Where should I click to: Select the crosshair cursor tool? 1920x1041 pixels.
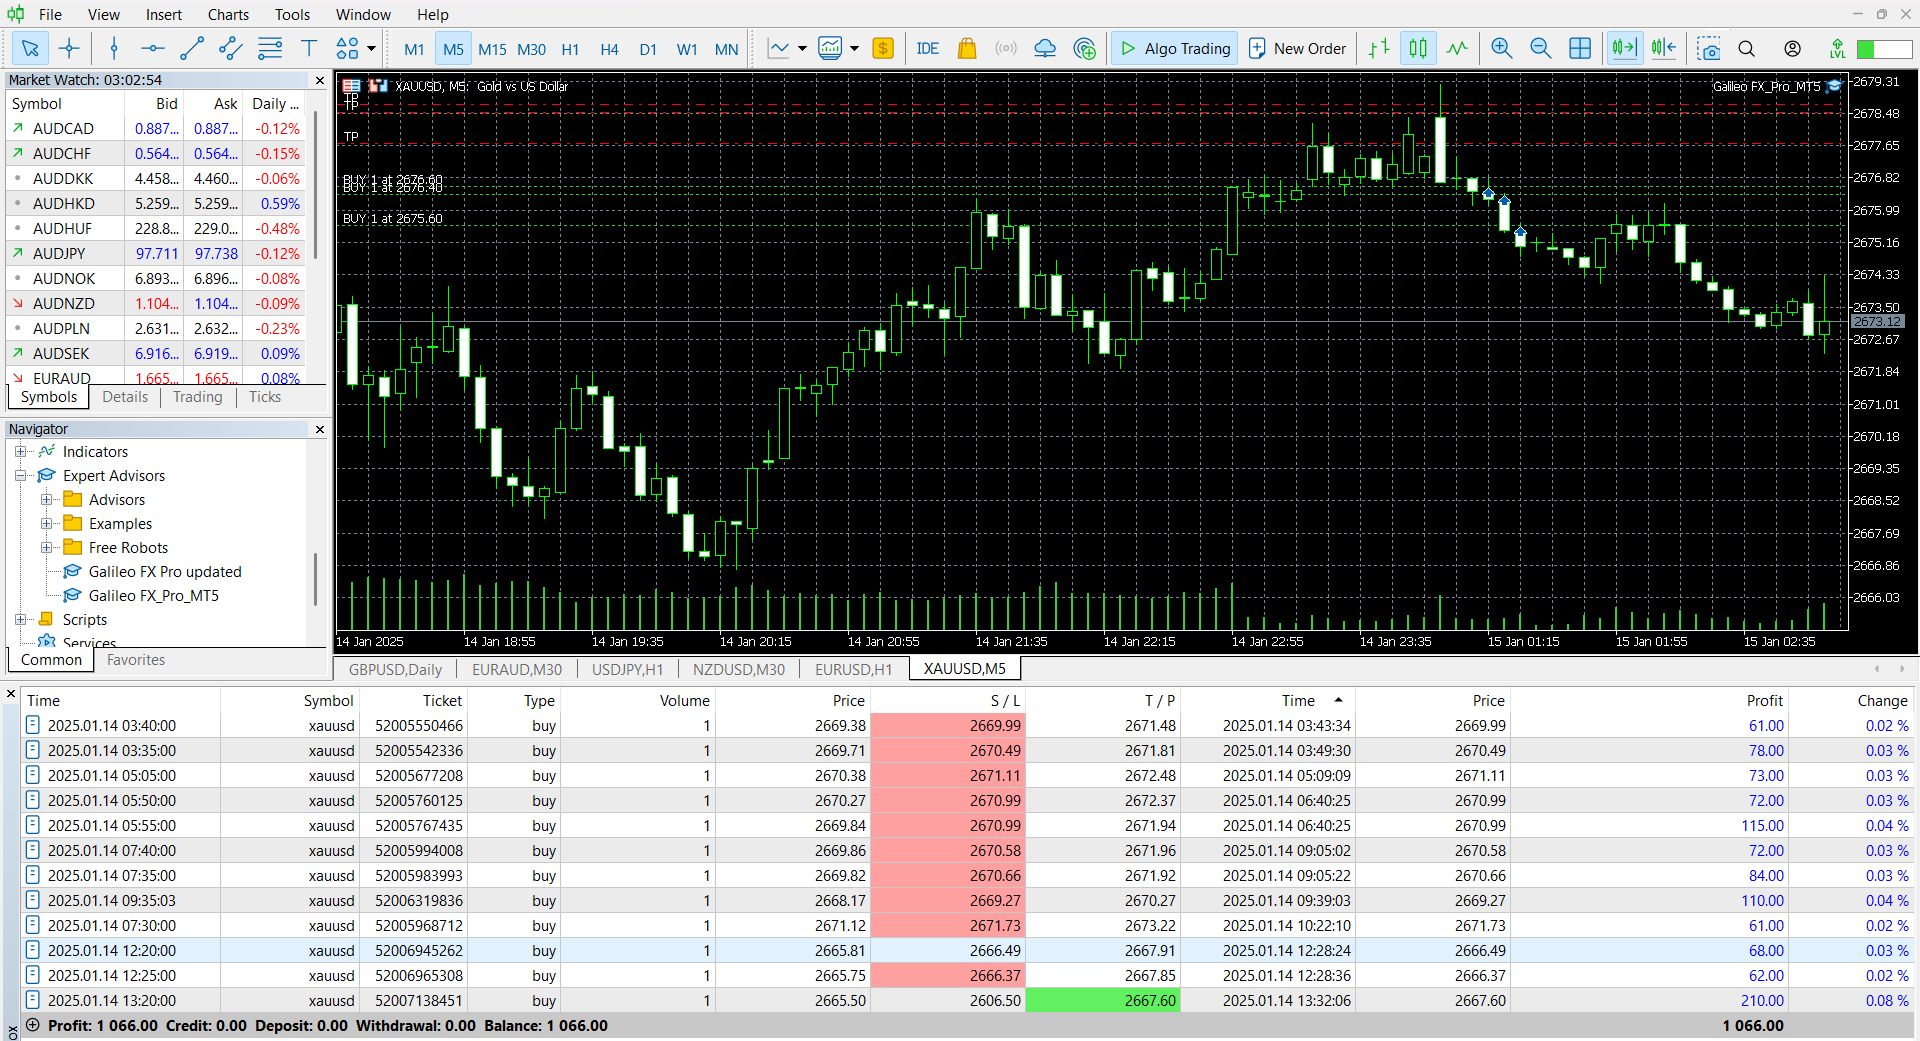coord(69,48)
